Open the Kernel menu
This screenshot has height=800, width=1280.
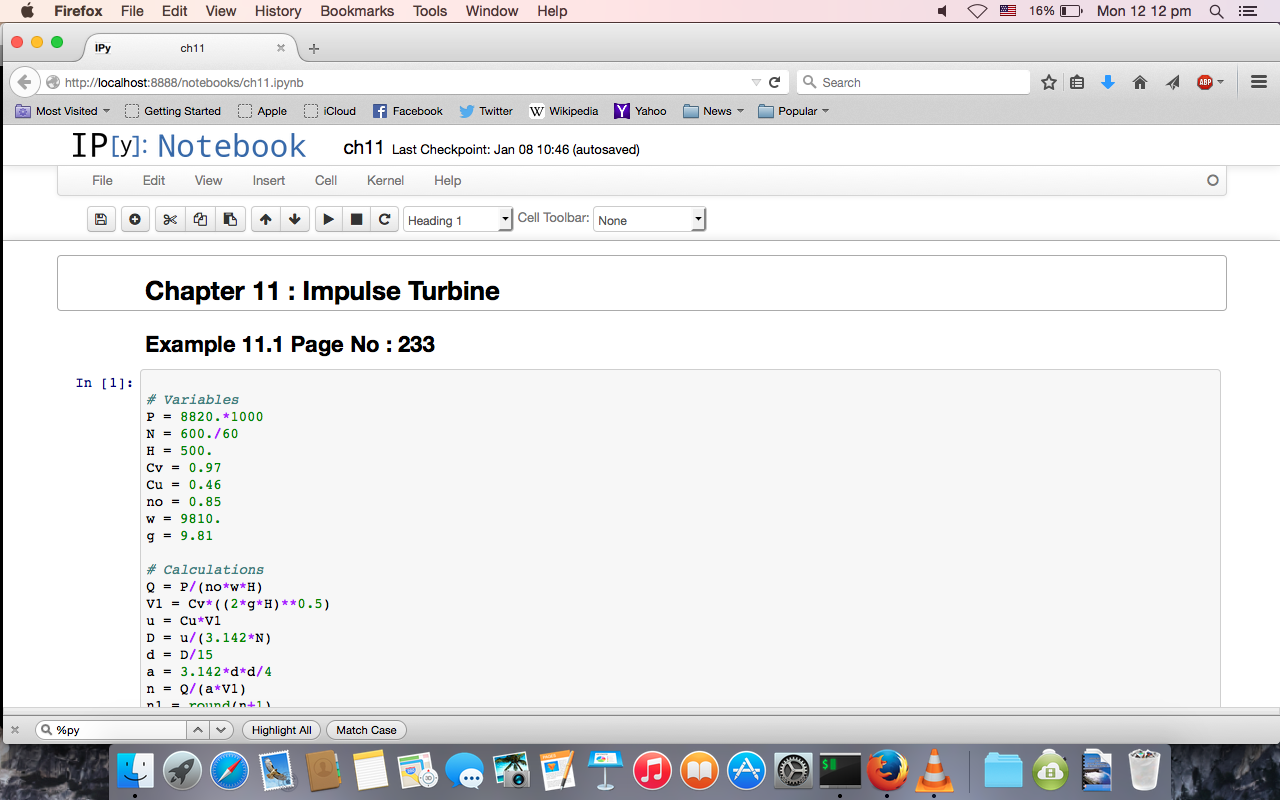click(385, 180)
